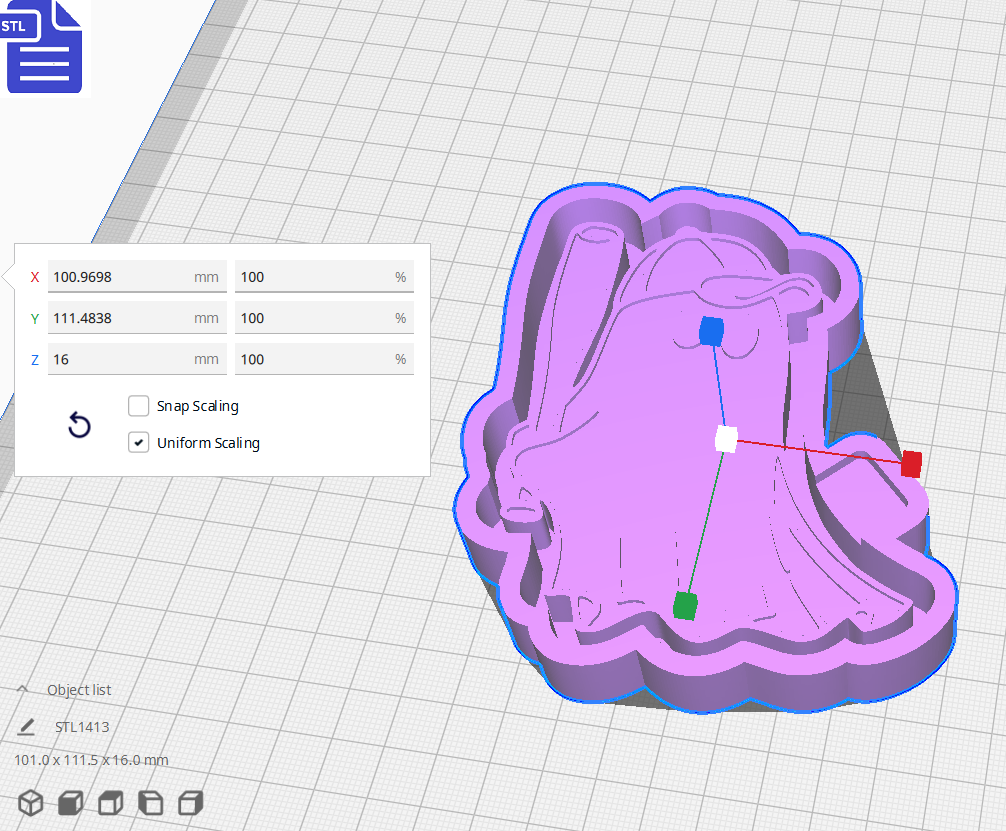
Task: Click the reset scale circular-arrow icon
Action: coord(79,425)
